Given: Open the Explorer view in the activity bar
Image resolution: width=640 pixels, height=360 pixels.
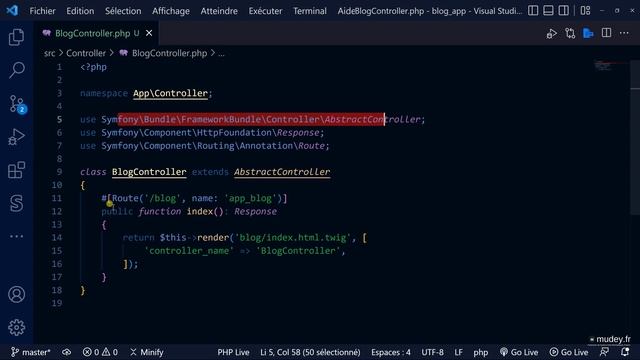Looking at the screenshot, I should pos(16,37).
